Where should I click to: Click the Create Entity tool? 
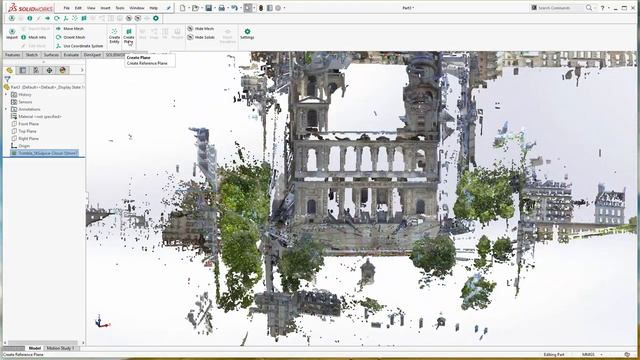tap(114, 36)
